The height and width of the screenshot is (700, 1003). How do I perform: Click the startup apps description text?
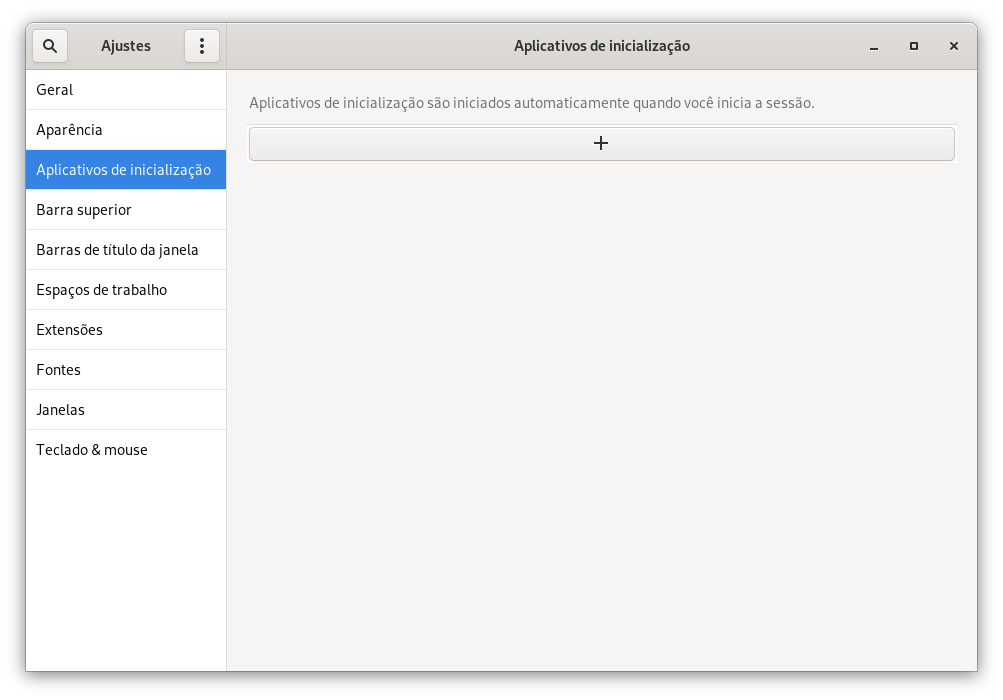[x=532, y=103]
